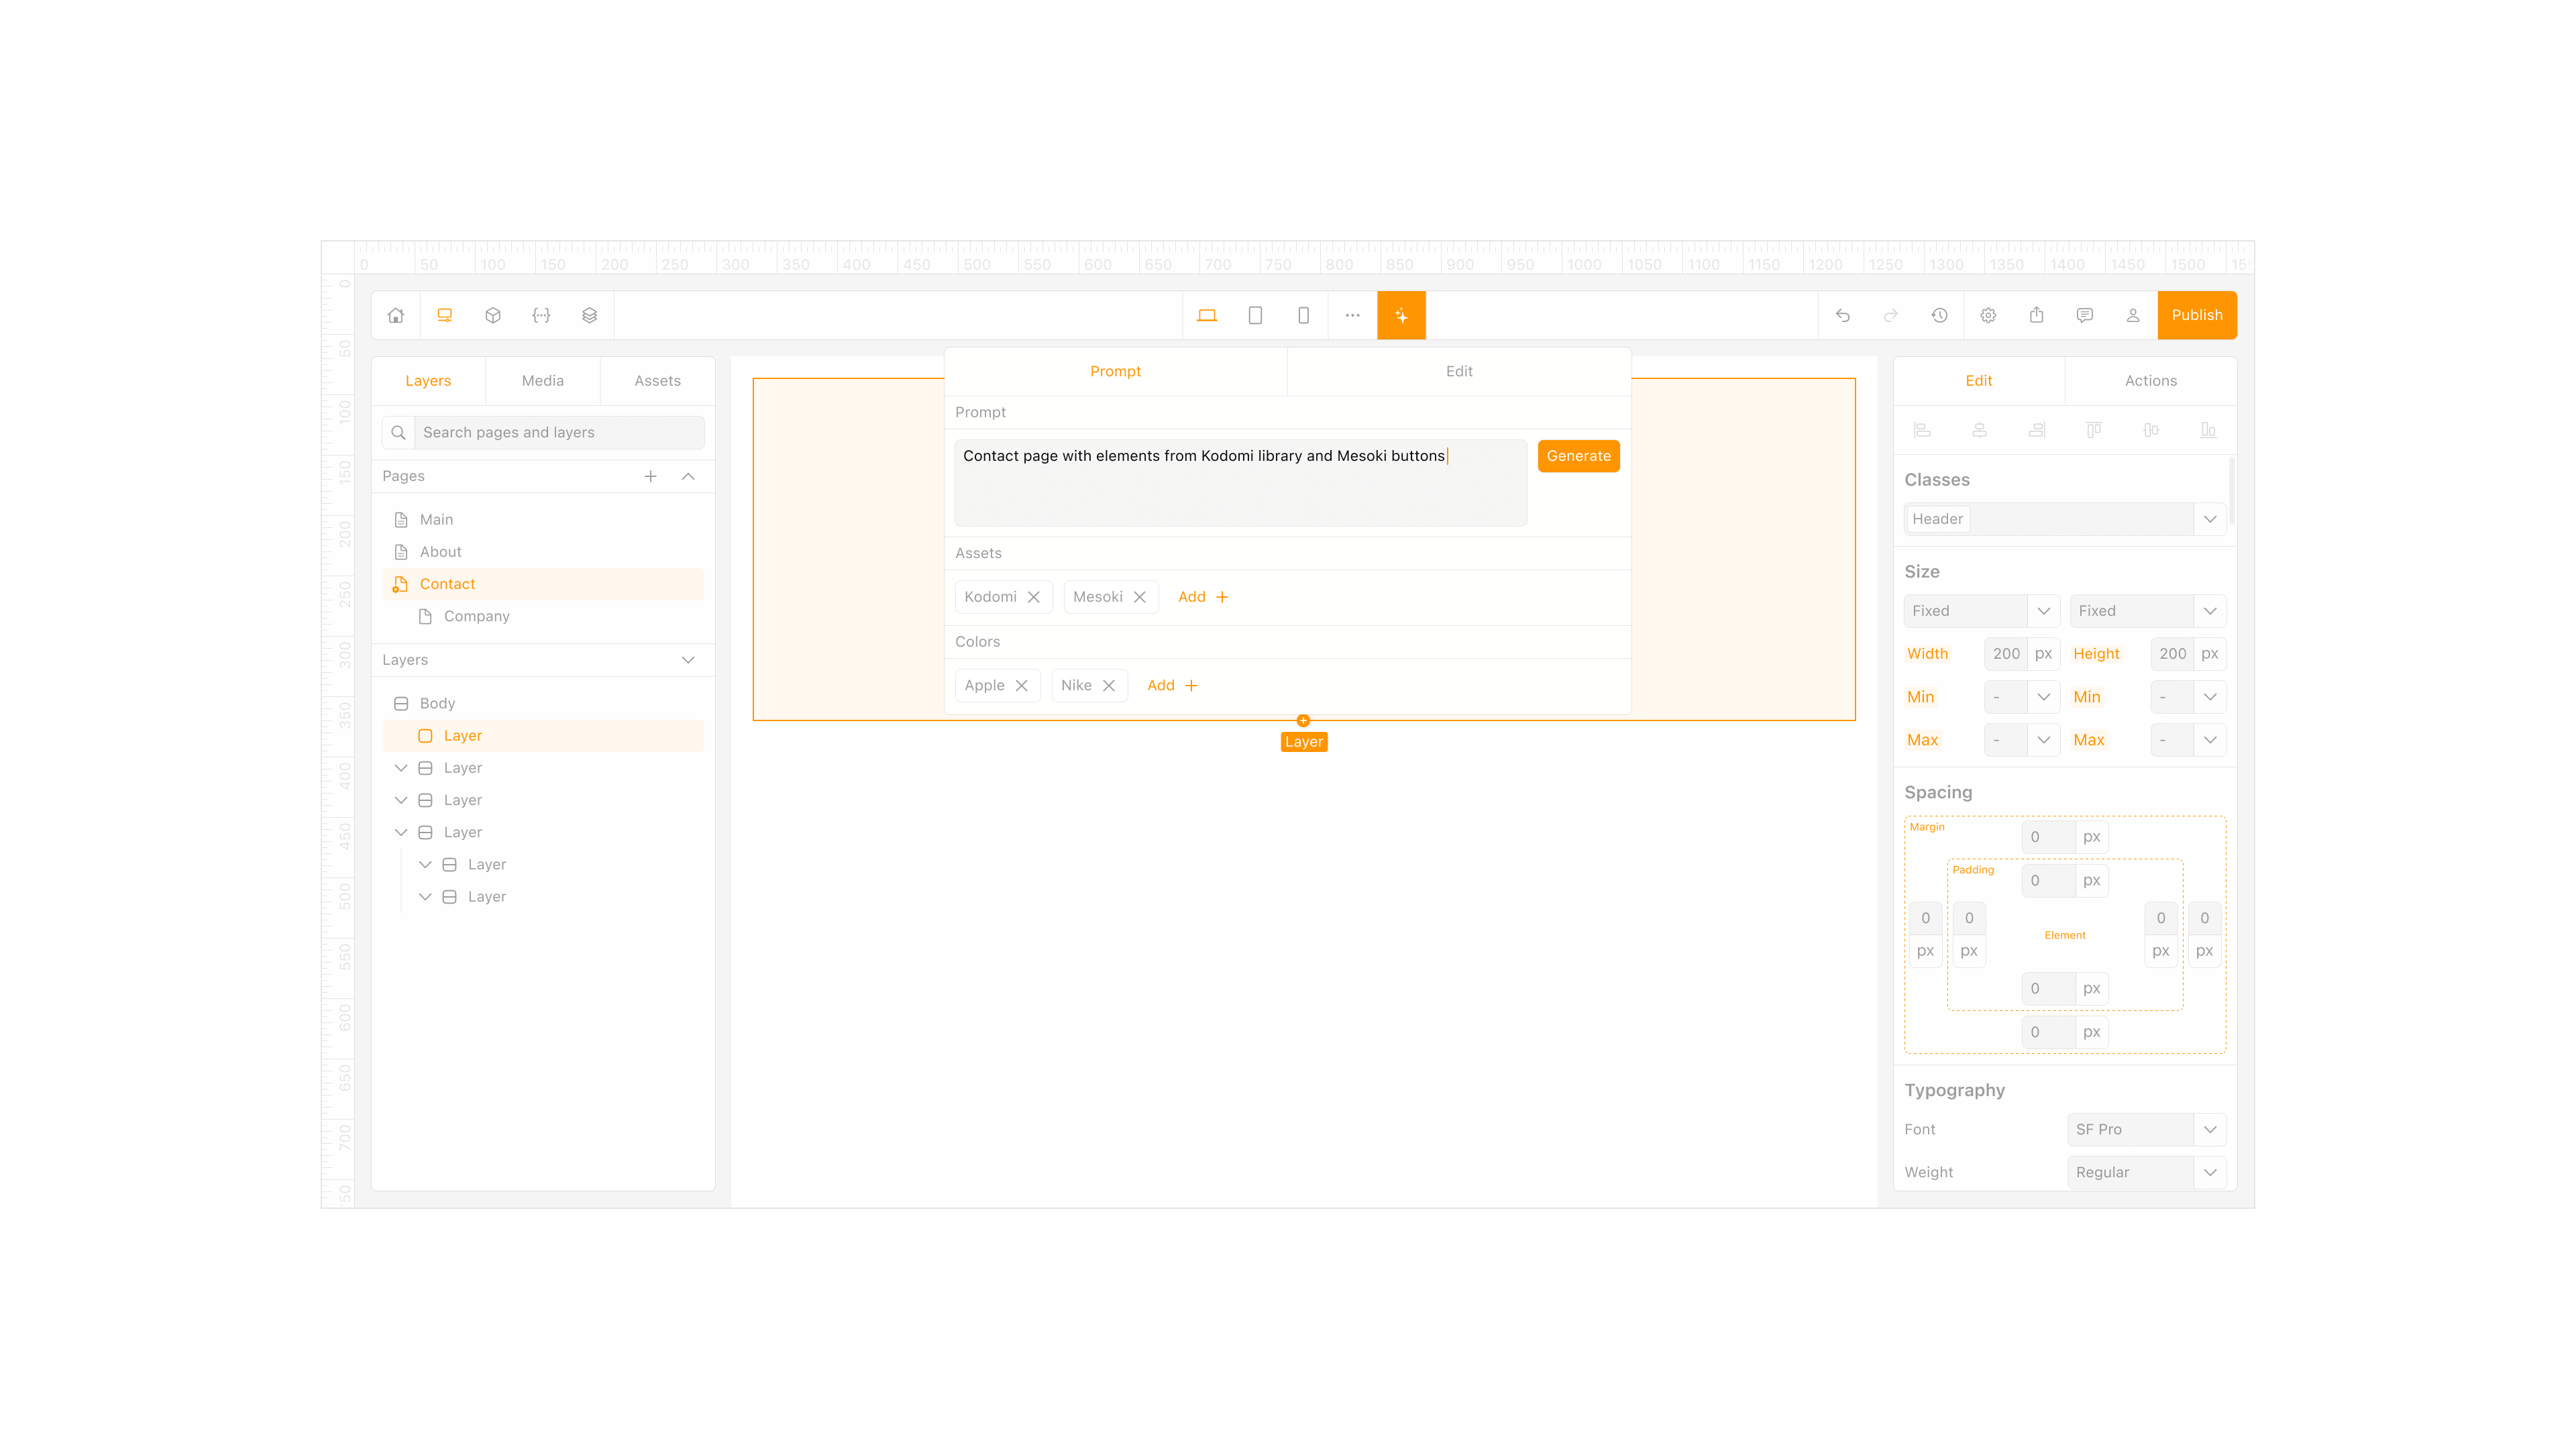
Task: Click the code braces icon
Action: click(x=541, y=315)
